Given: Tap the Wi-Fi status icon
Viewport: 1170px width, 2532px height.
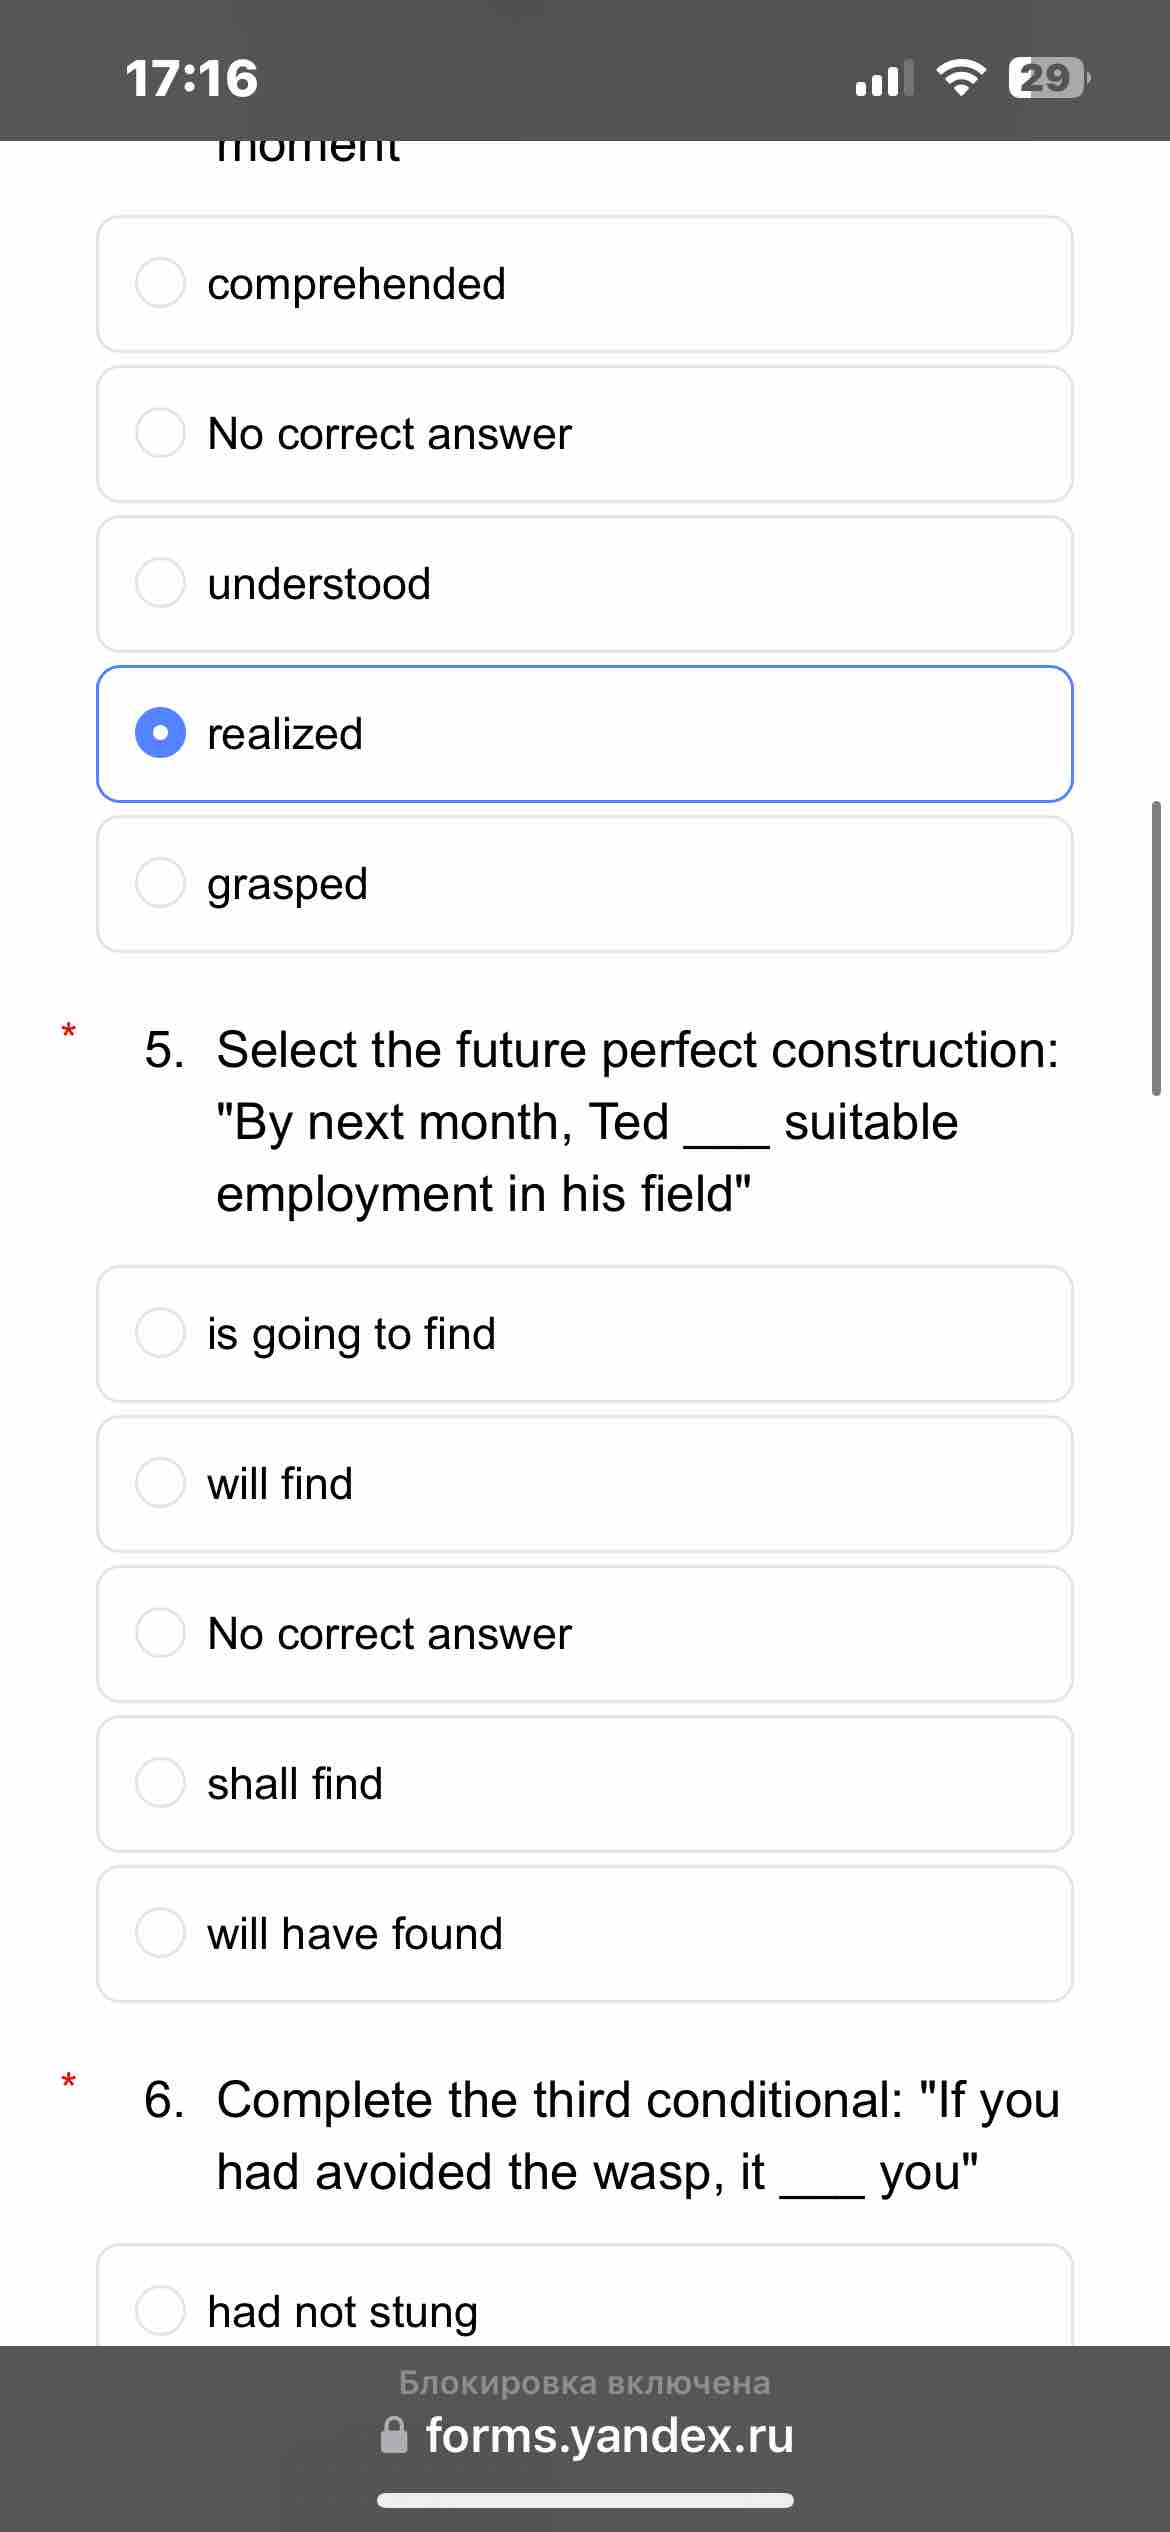Looking at the screenshot, I should [x=960, y=78].
